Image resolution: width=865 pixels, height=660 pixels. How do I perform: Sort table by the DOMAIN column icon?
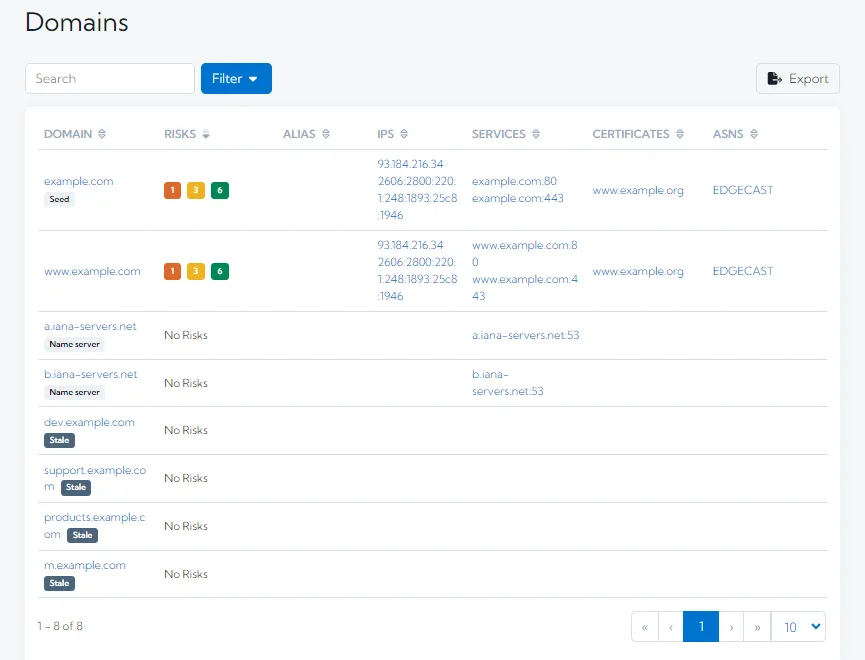coord(102,134)
